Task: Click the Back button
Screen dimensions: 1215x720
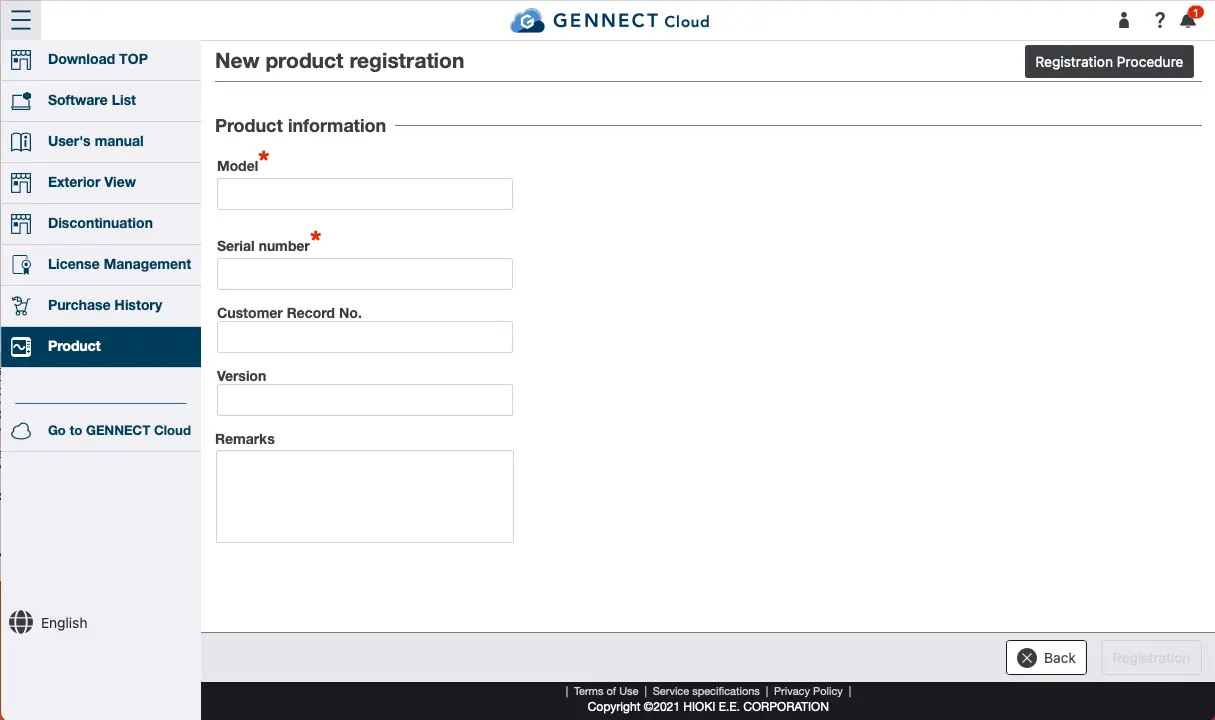Action: click(x=1046, y=658)
